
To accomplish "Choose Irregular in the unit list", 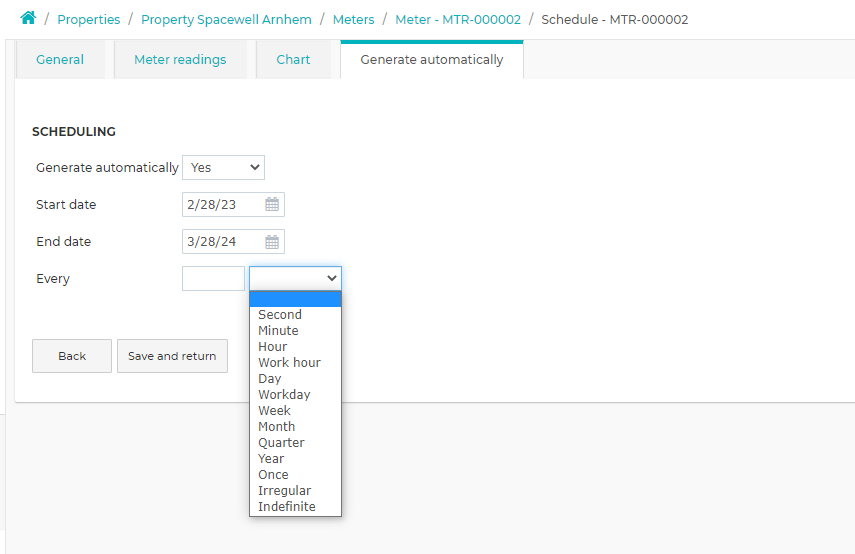I will [296, 491].
